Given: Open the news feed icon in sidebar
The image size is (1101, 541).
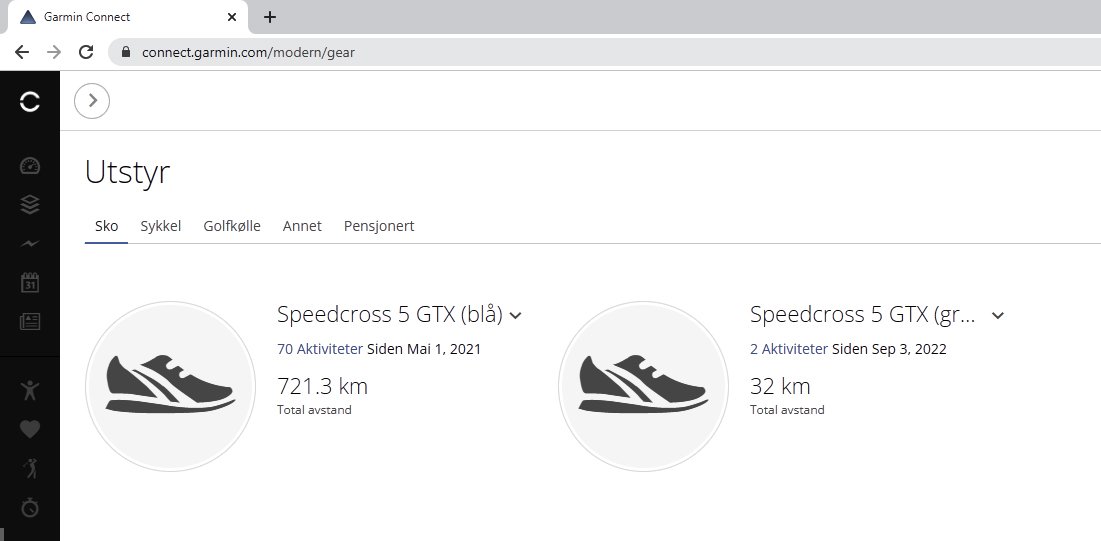Looking at the screenshot, I should pos(30,322).
